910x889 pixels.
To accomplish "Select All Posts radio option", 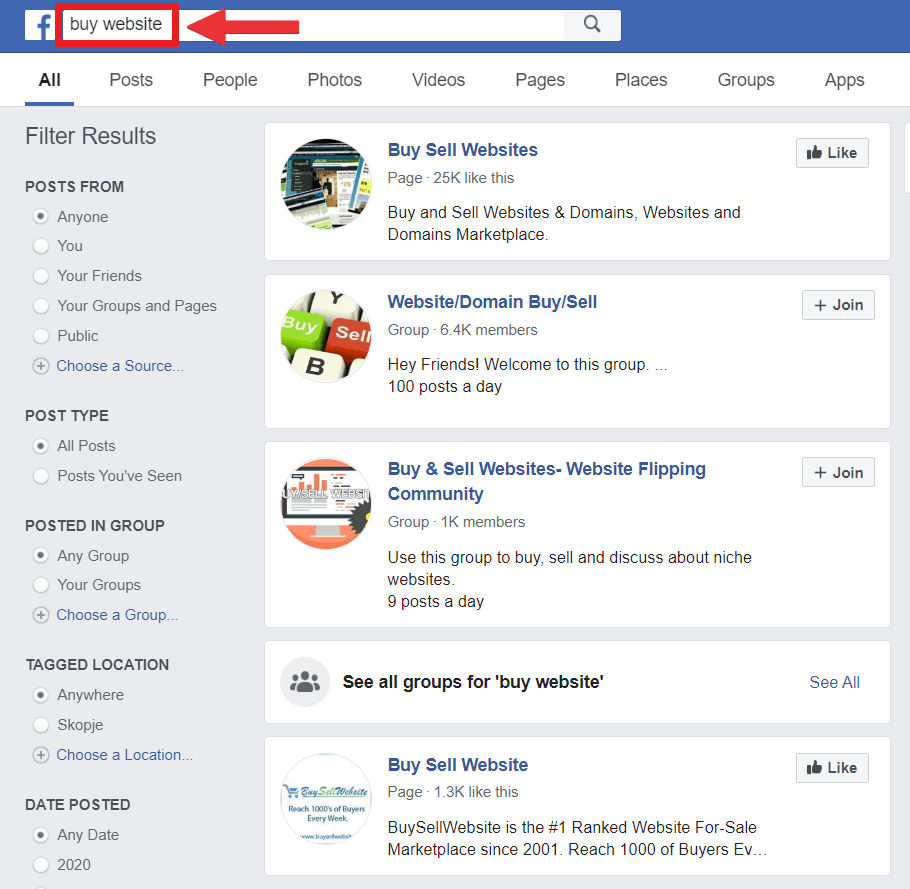I will point(41,446).
